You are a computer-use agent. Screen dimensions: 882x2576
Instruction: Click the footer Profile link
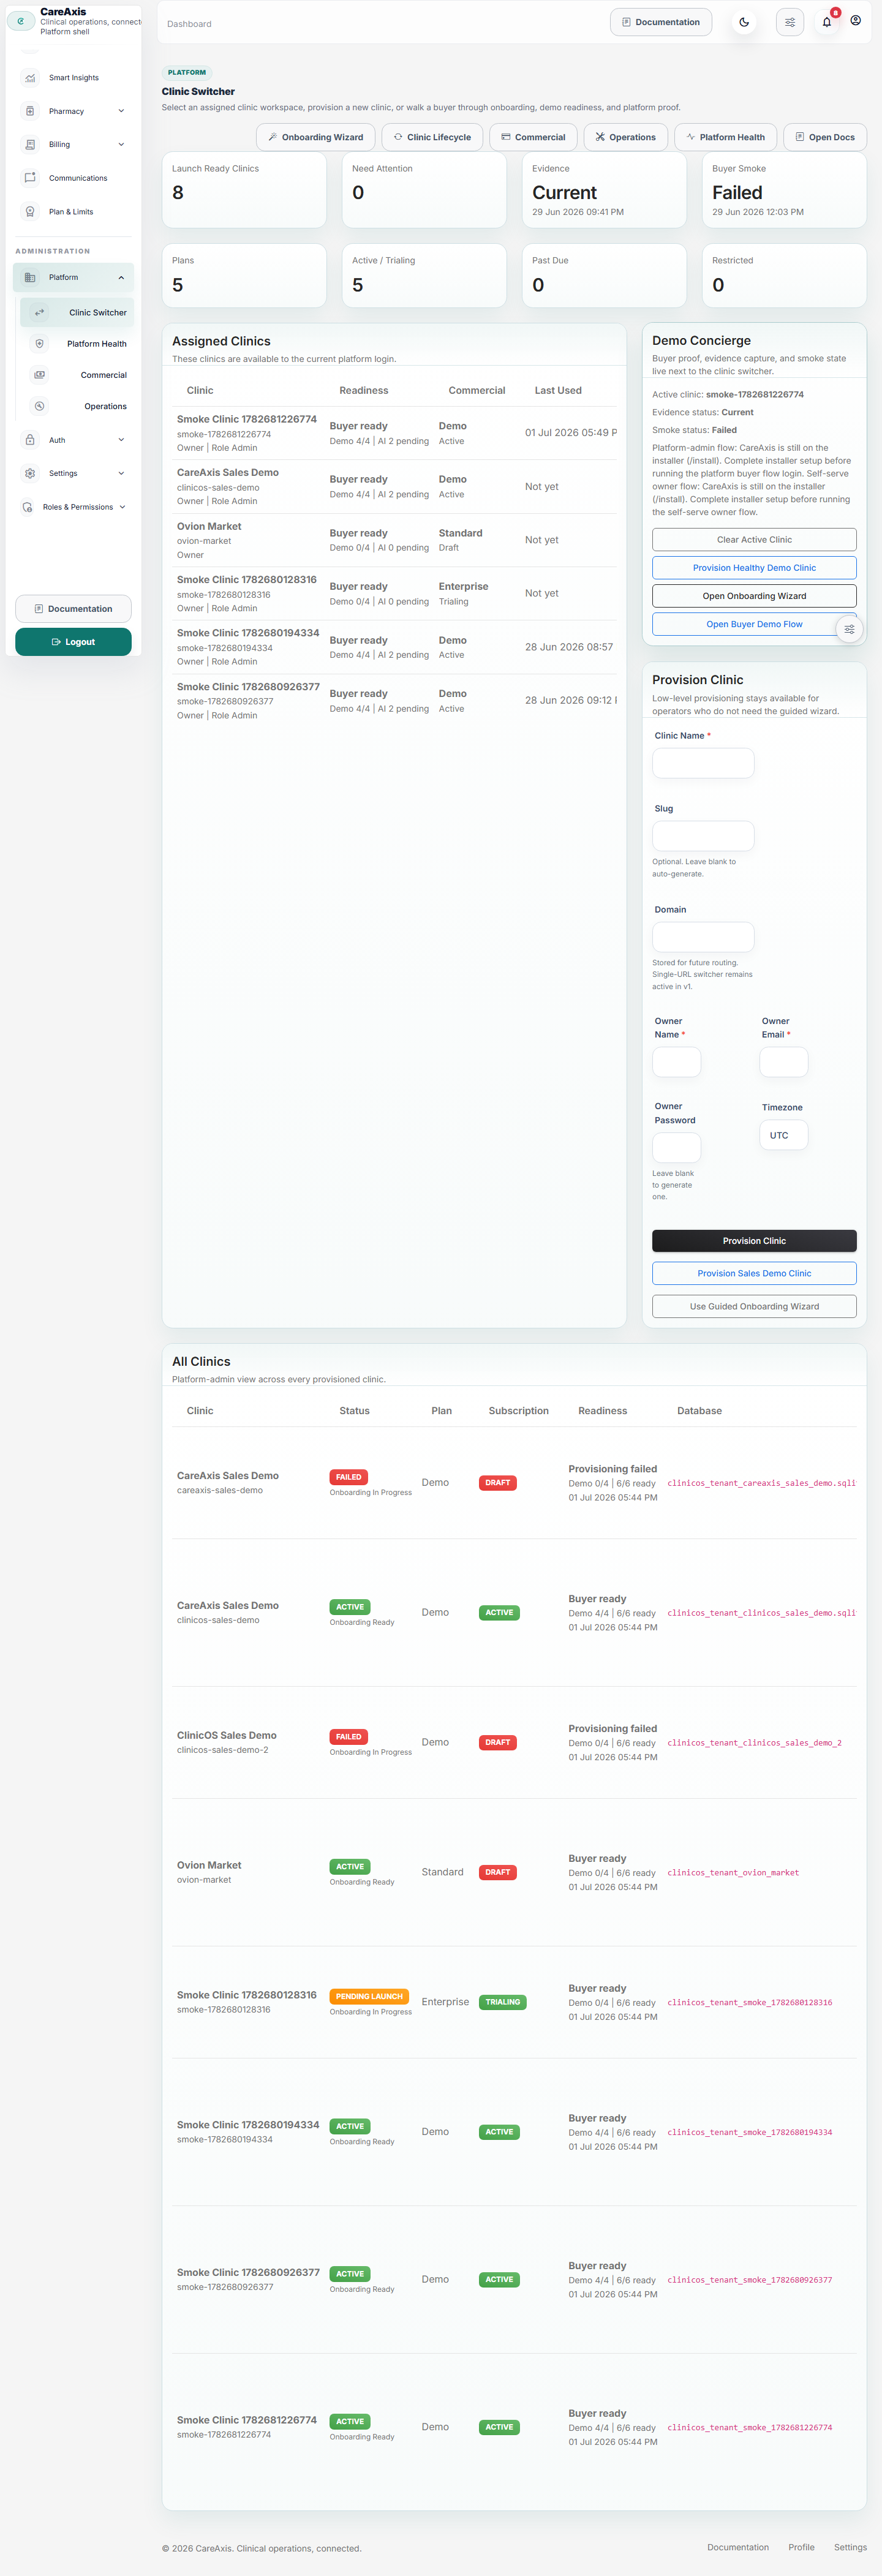click(x=801, y=2547)
